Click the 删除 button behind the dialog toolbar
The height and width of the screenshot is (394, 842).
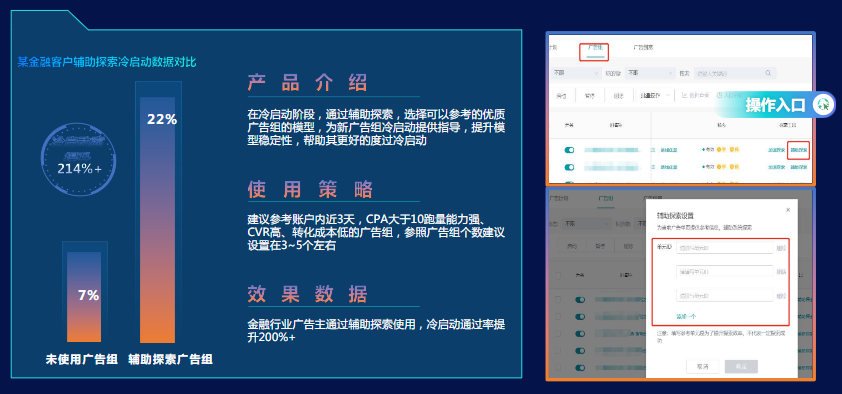pyautogui.click(x=628, y=246)
